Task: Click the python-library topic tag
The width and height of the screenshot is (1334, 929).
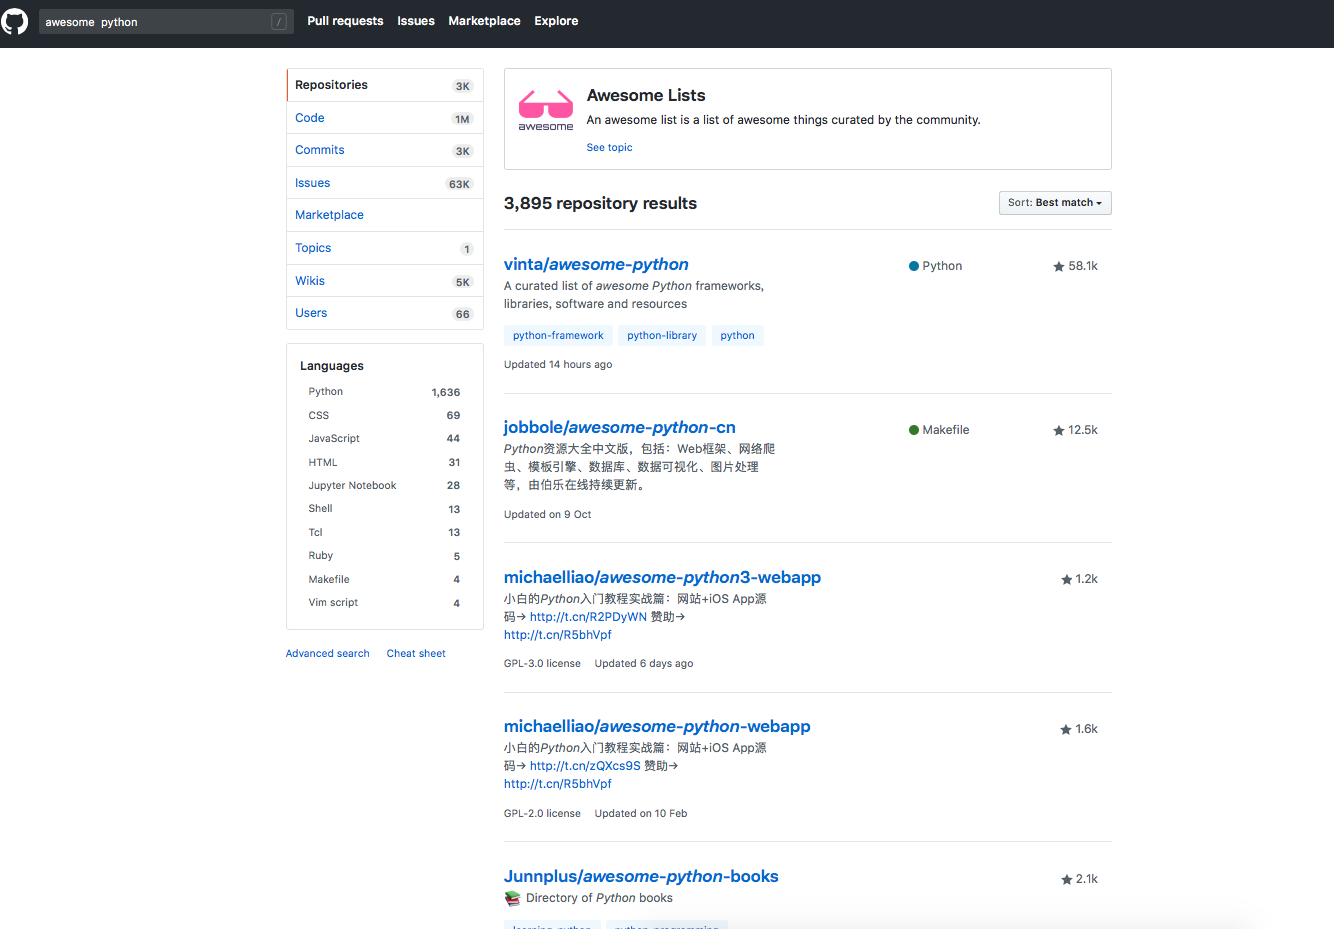Action: [x=662, y=336]
